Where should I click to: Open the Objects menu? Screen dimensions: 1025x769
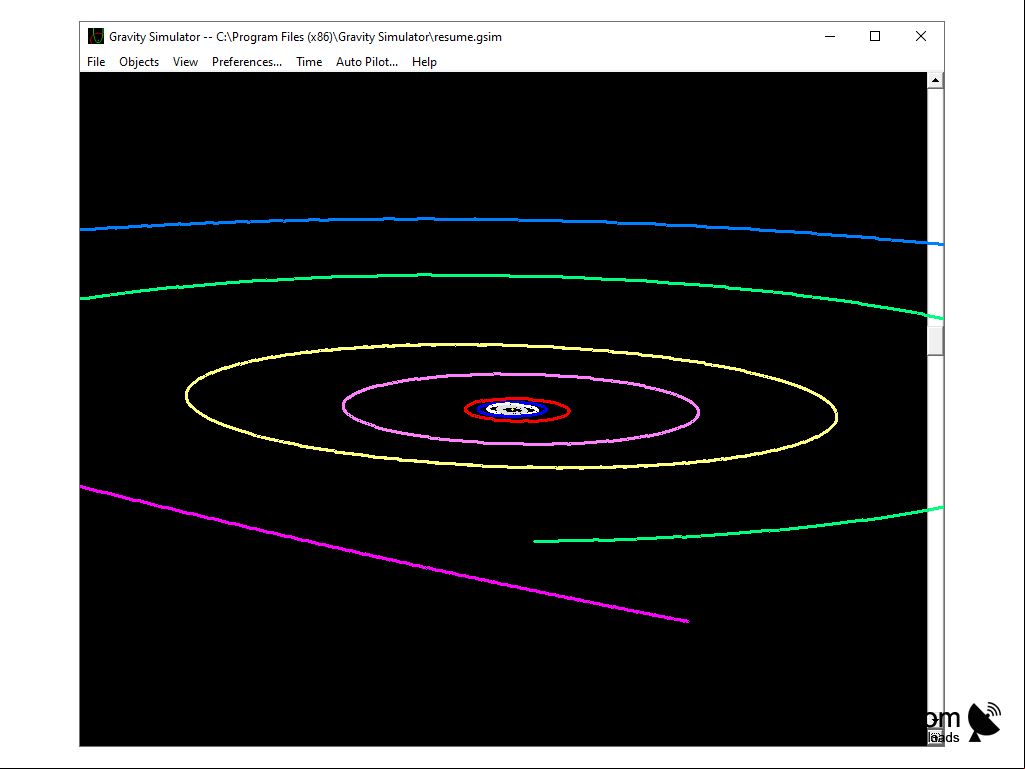tap(139, 62)
